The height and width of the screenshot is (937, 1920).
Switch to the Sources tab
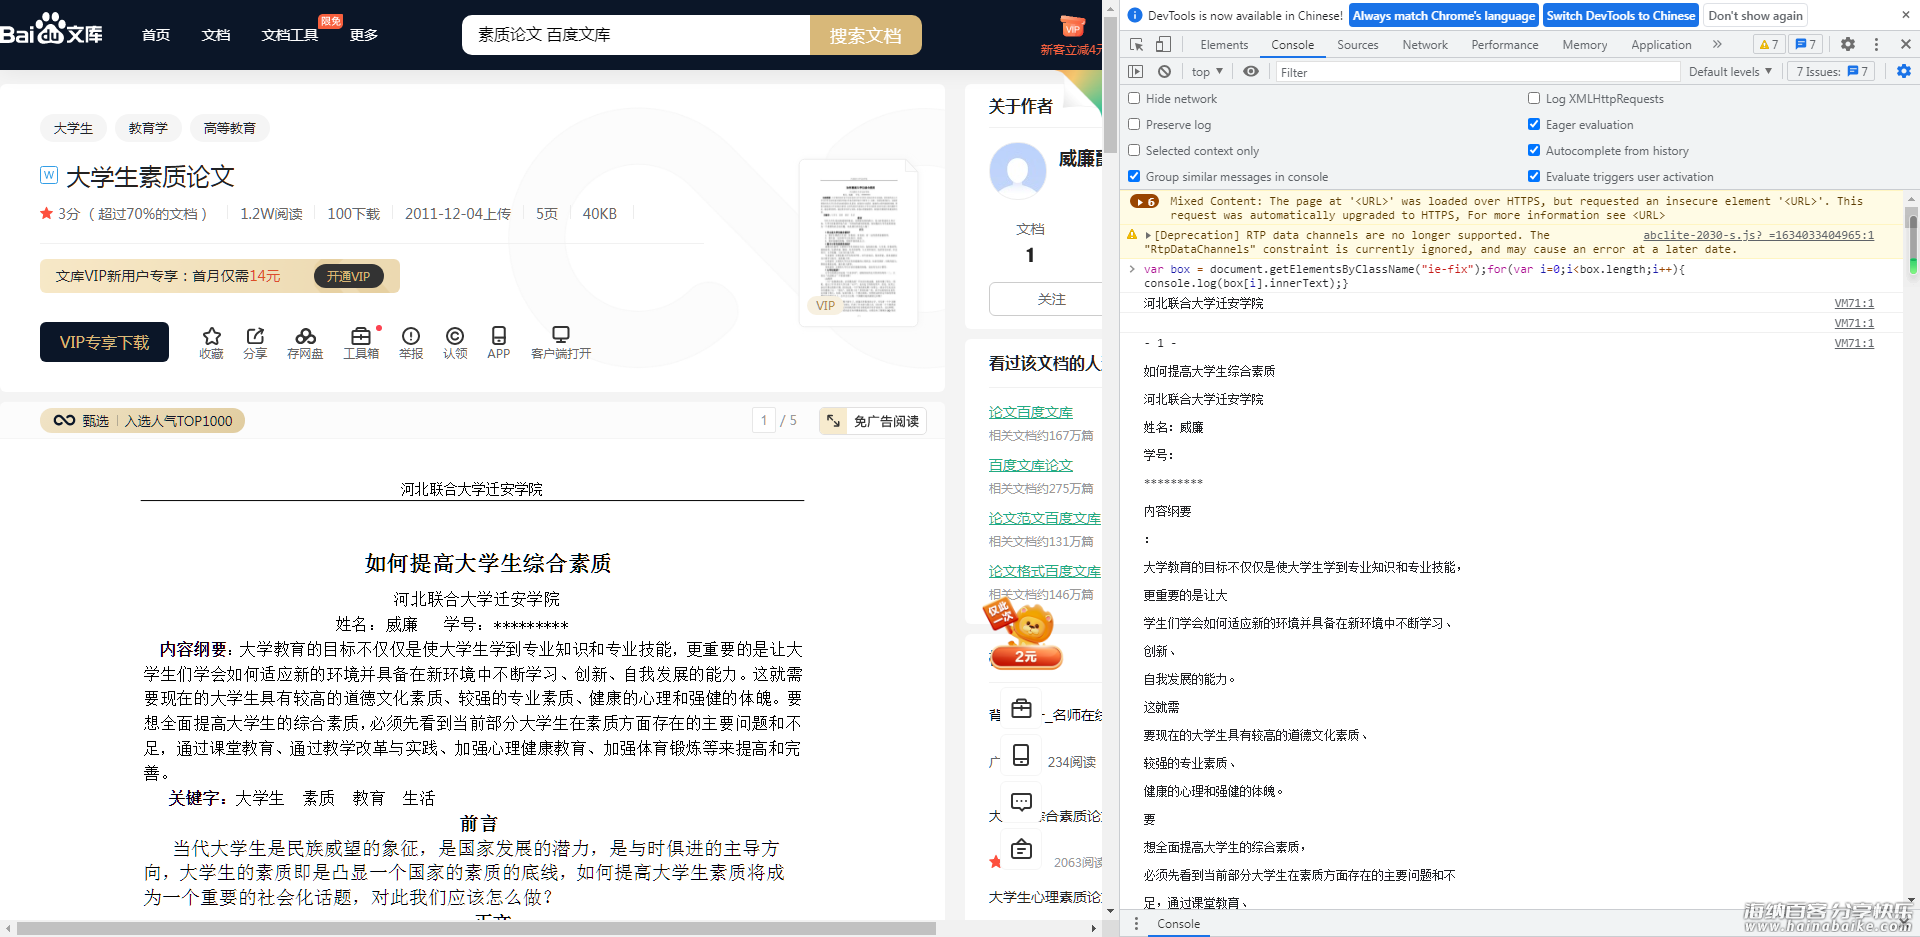1357,45
